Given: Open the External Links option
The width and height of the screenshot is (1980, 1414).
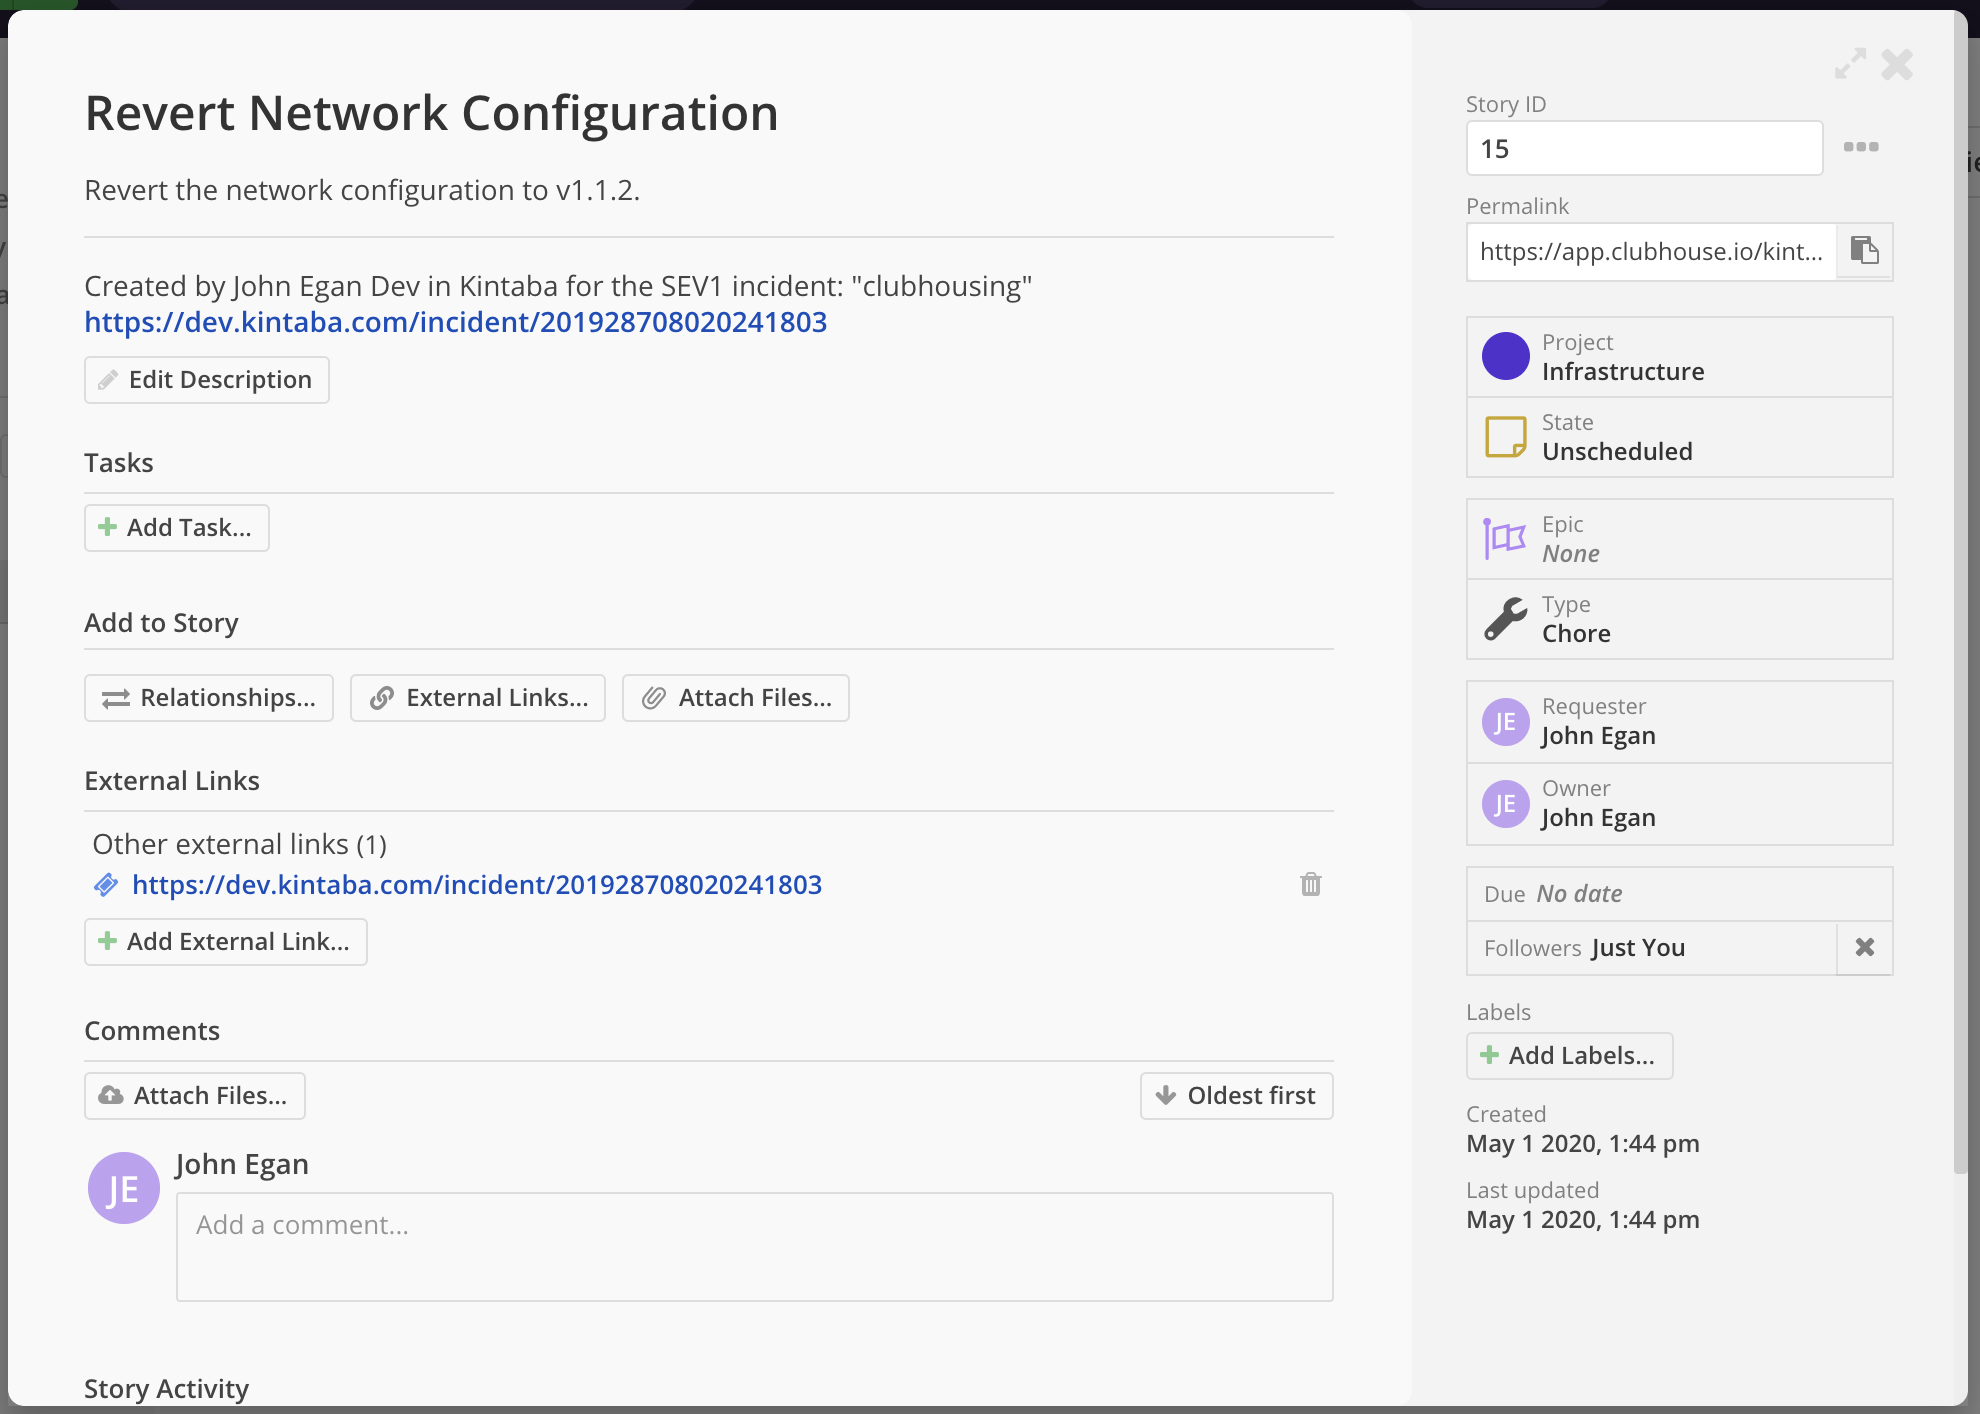Looking at the screenshot, I should 477,698.
